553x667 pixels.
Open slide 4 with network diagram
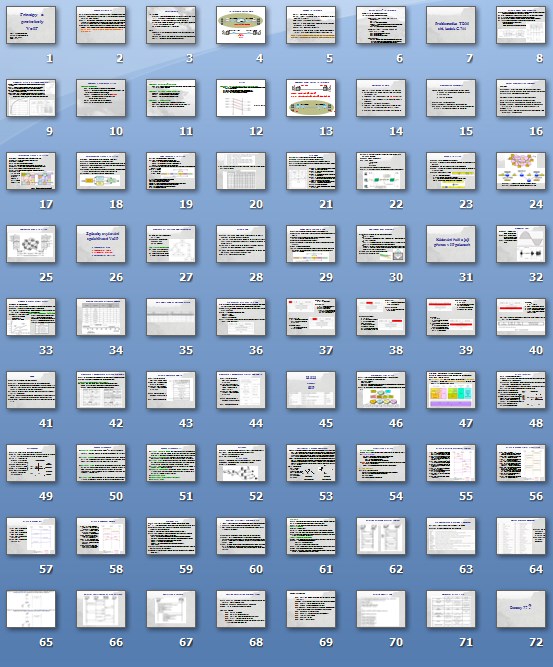pyautogui.click(x=241, y=25)
